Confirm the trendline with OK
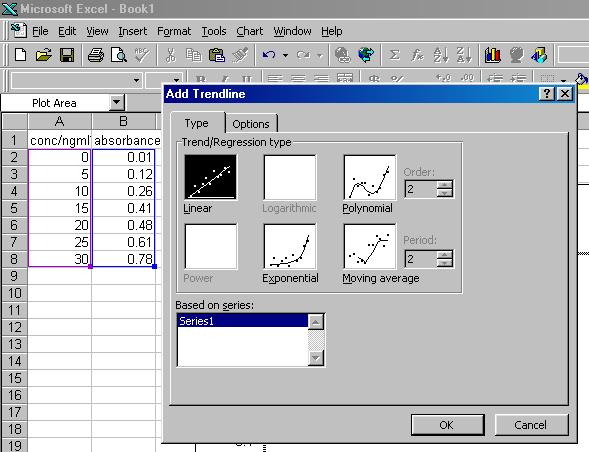Viewport: 589px width, 452px height. pyautogui.click(x=447, y=425)
